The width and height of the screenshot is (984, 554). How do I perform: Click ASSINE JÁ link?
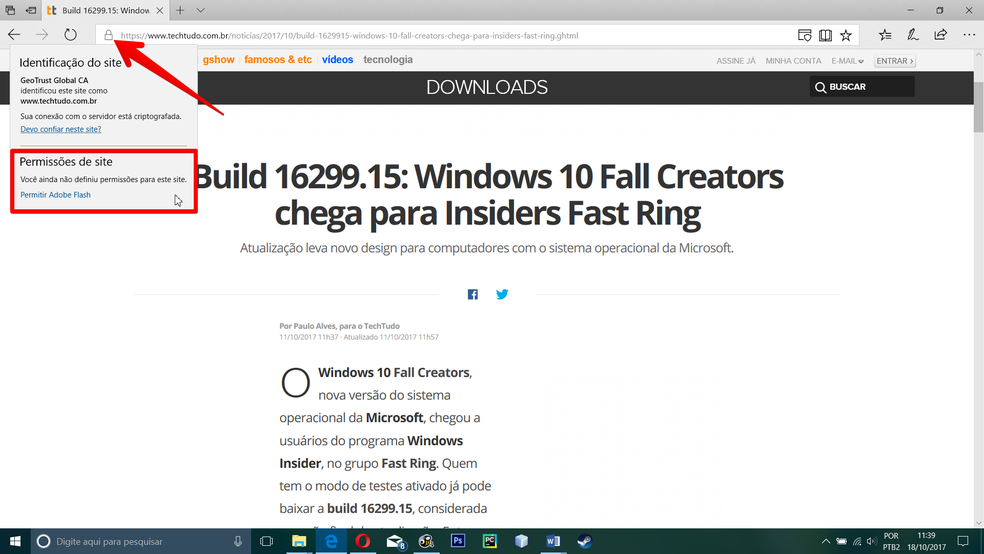coord(736,61)
